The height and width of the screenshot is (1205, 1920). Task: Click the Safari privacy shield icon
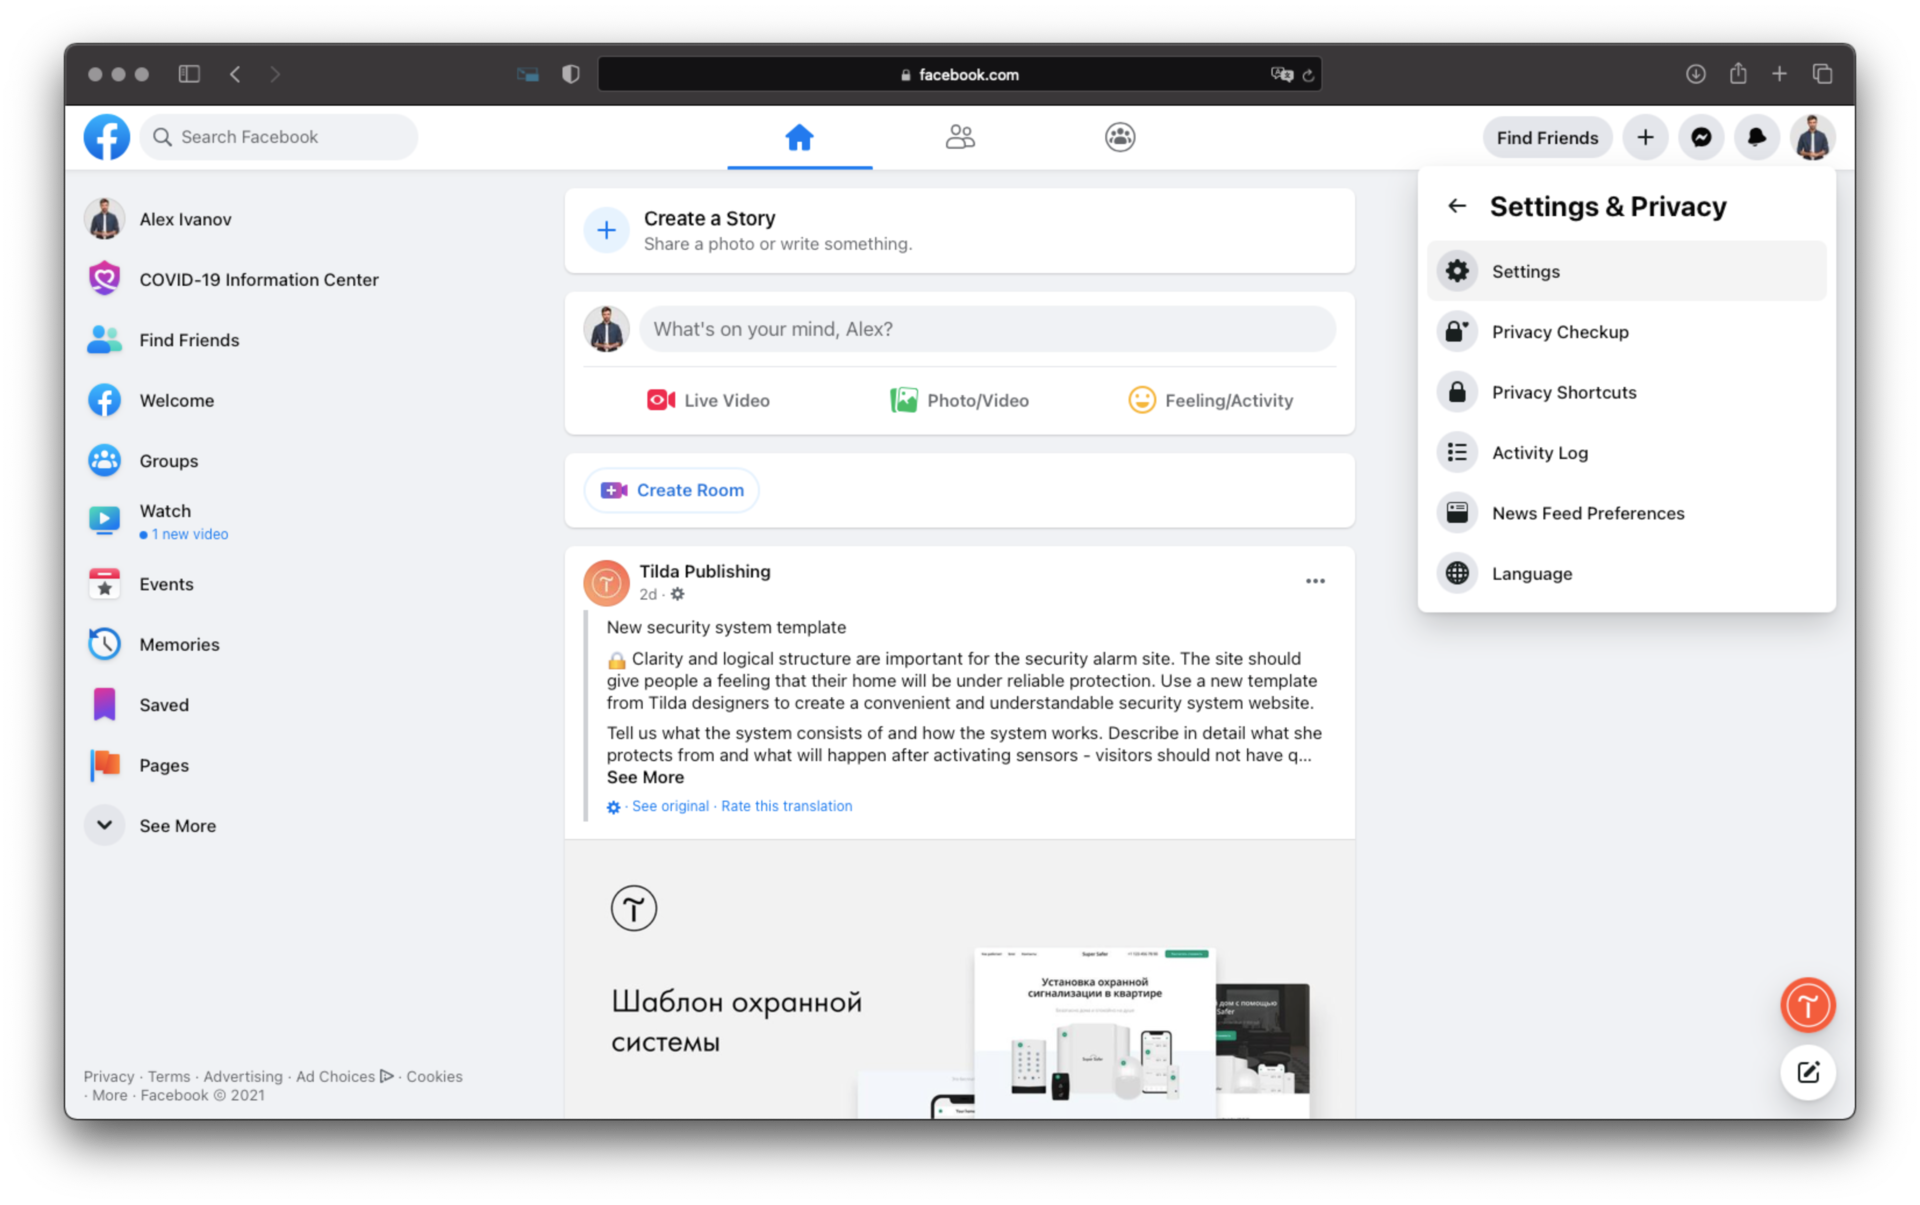point(571,74)
